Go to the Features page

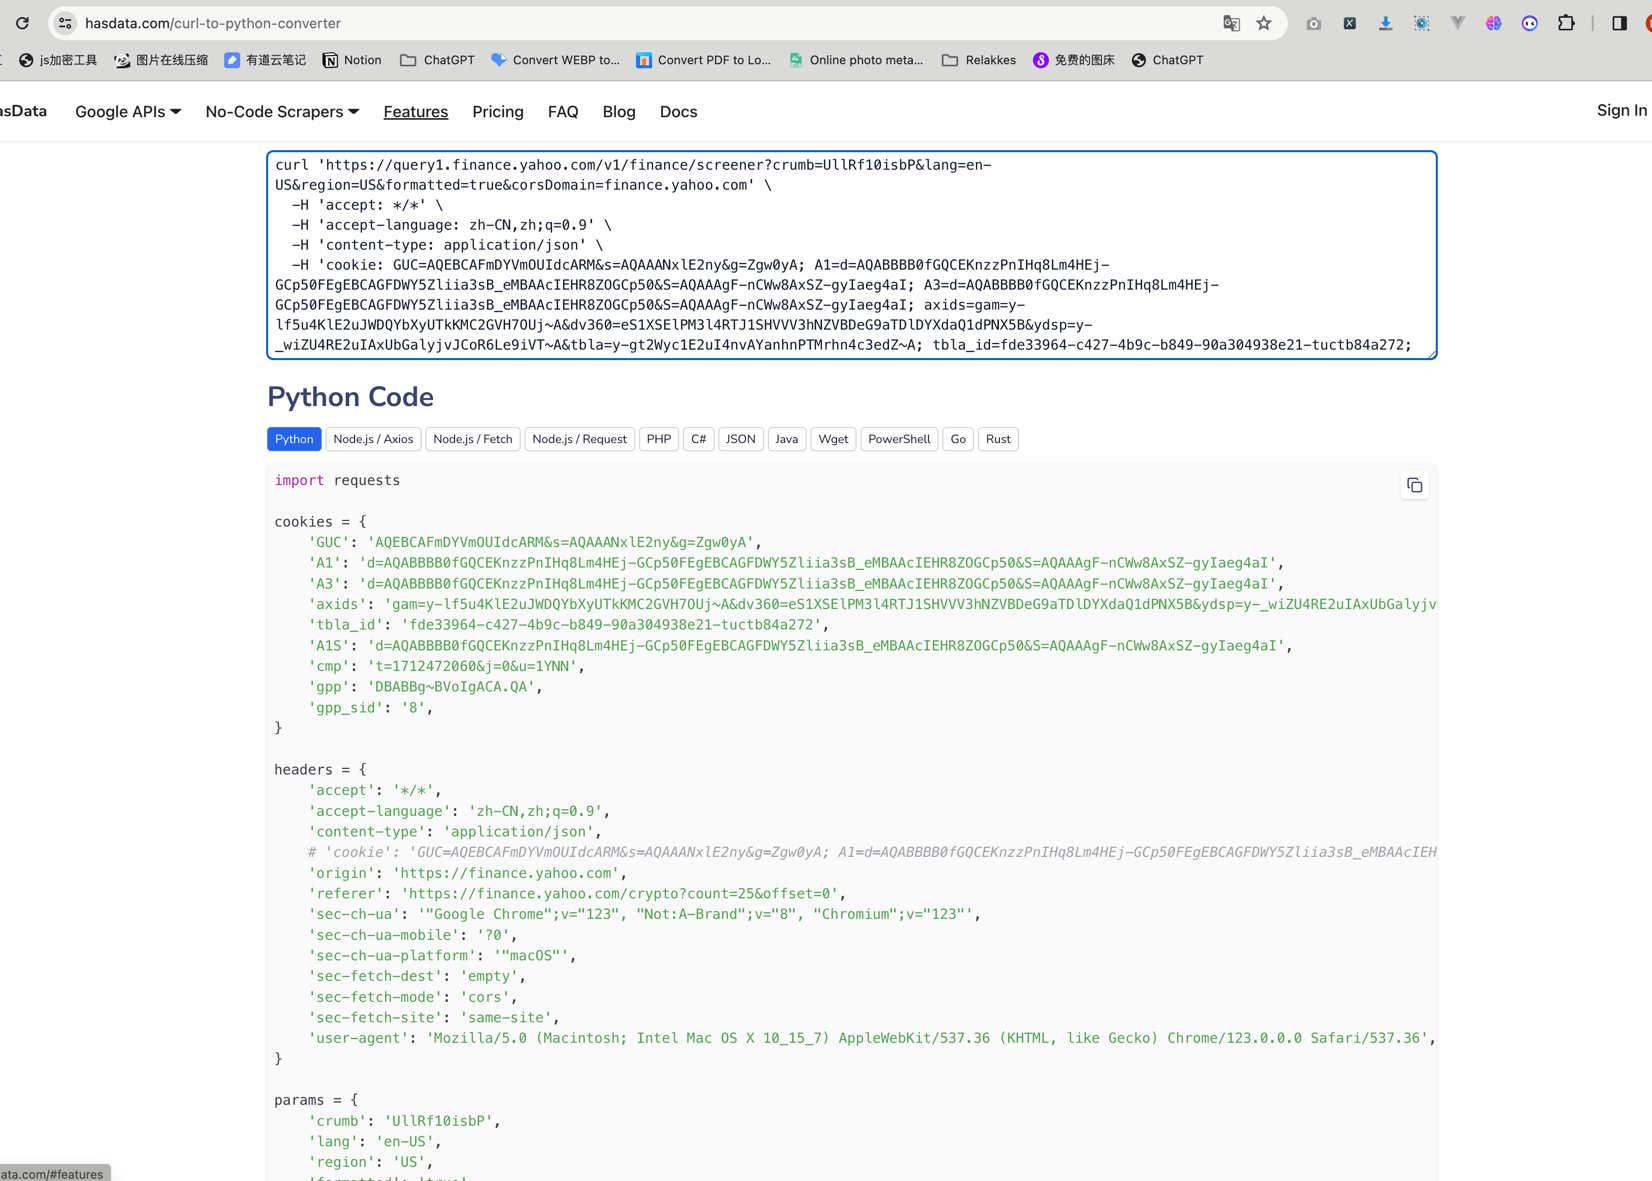click(x=416, y=112)
